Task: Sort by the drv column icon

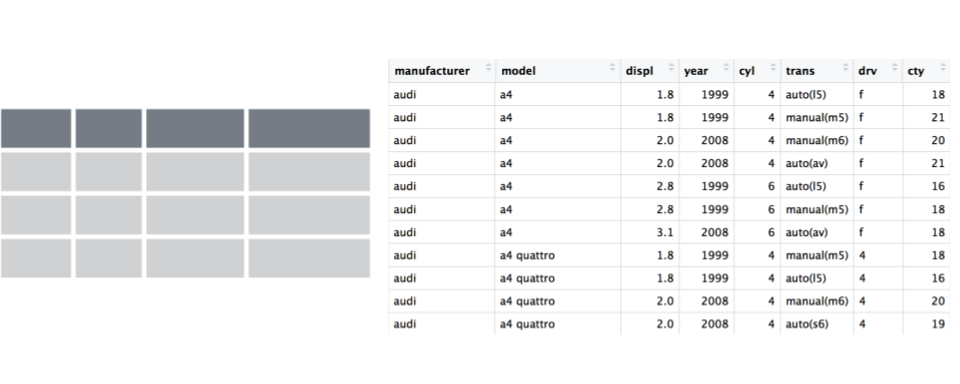Action: coord(895,68)
